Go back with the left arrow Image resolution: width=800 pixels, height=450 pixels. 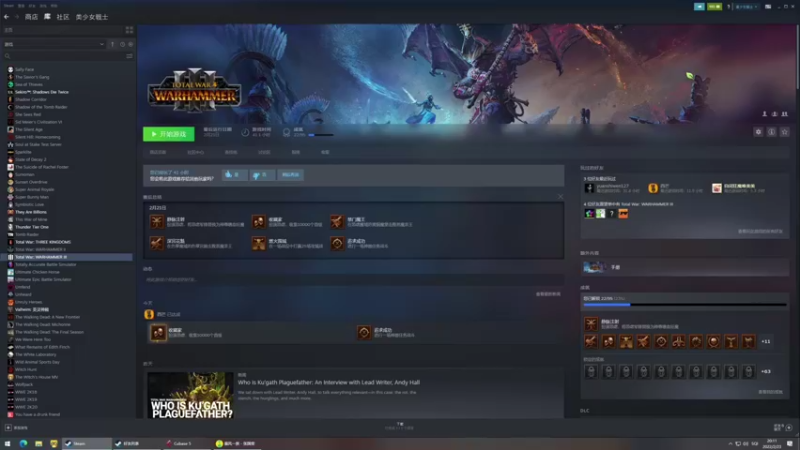(x=7, y=17)
